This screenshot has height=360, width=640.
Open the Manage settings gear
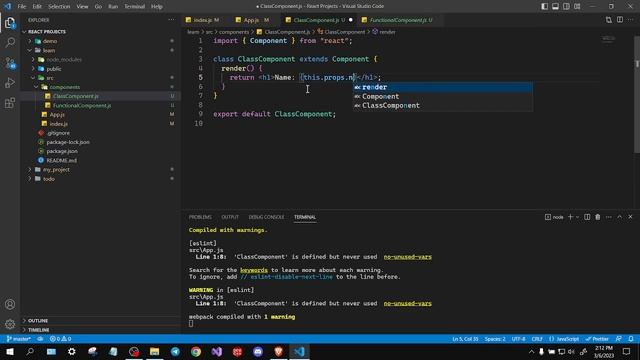[10, 324]
